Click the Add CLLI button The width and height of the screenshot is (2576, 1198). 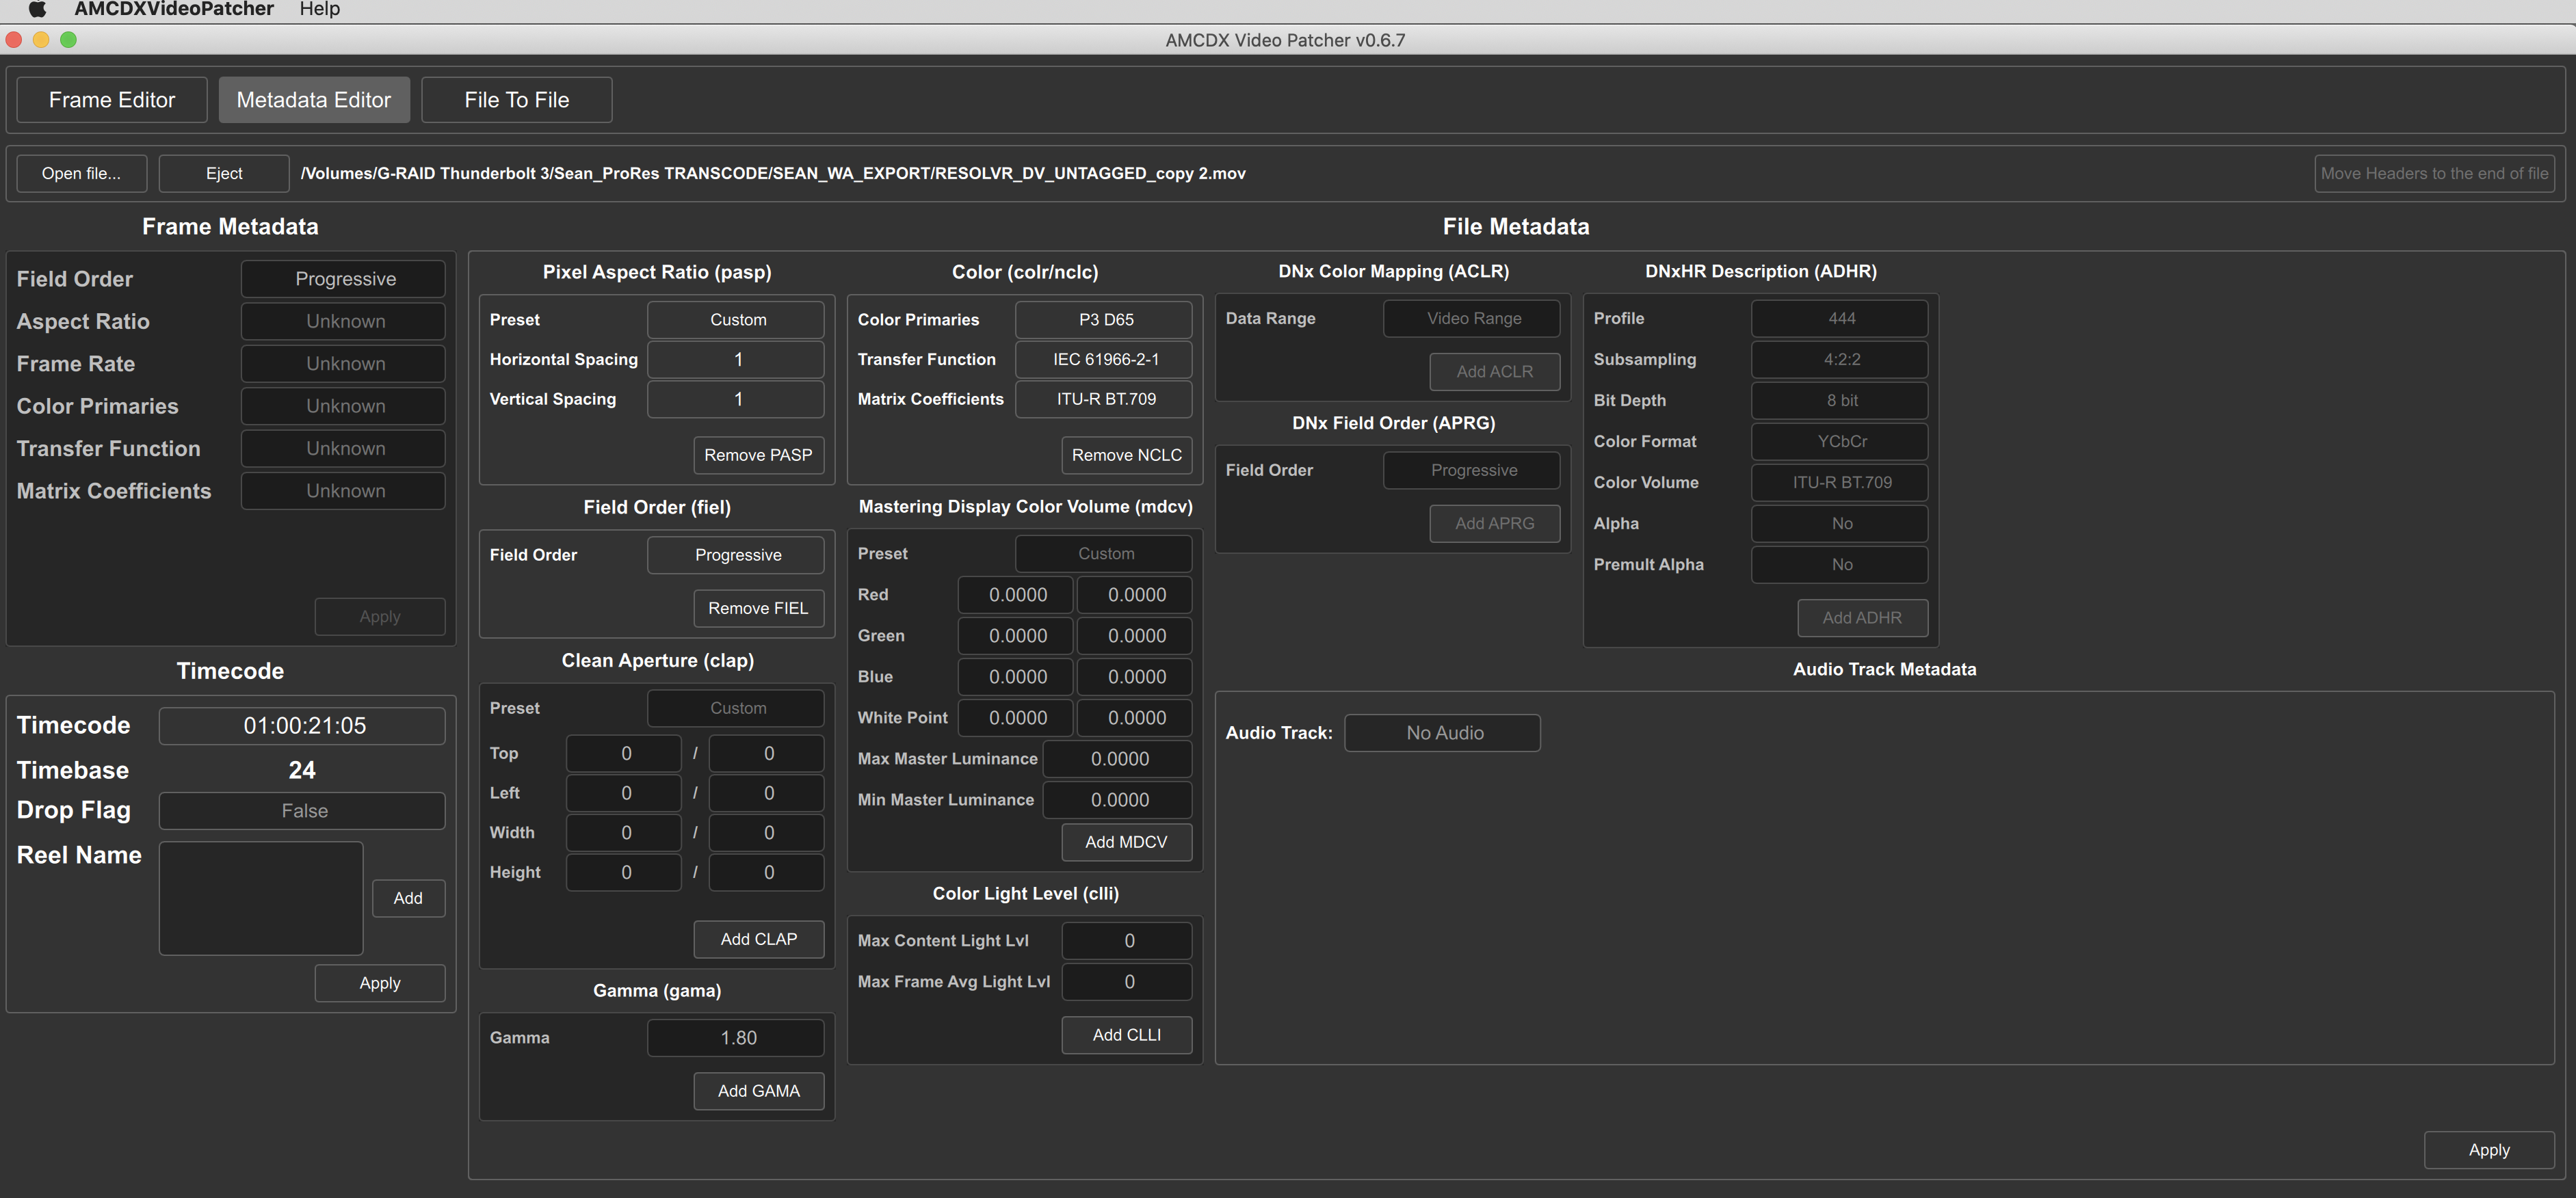click(1127, 1035)
